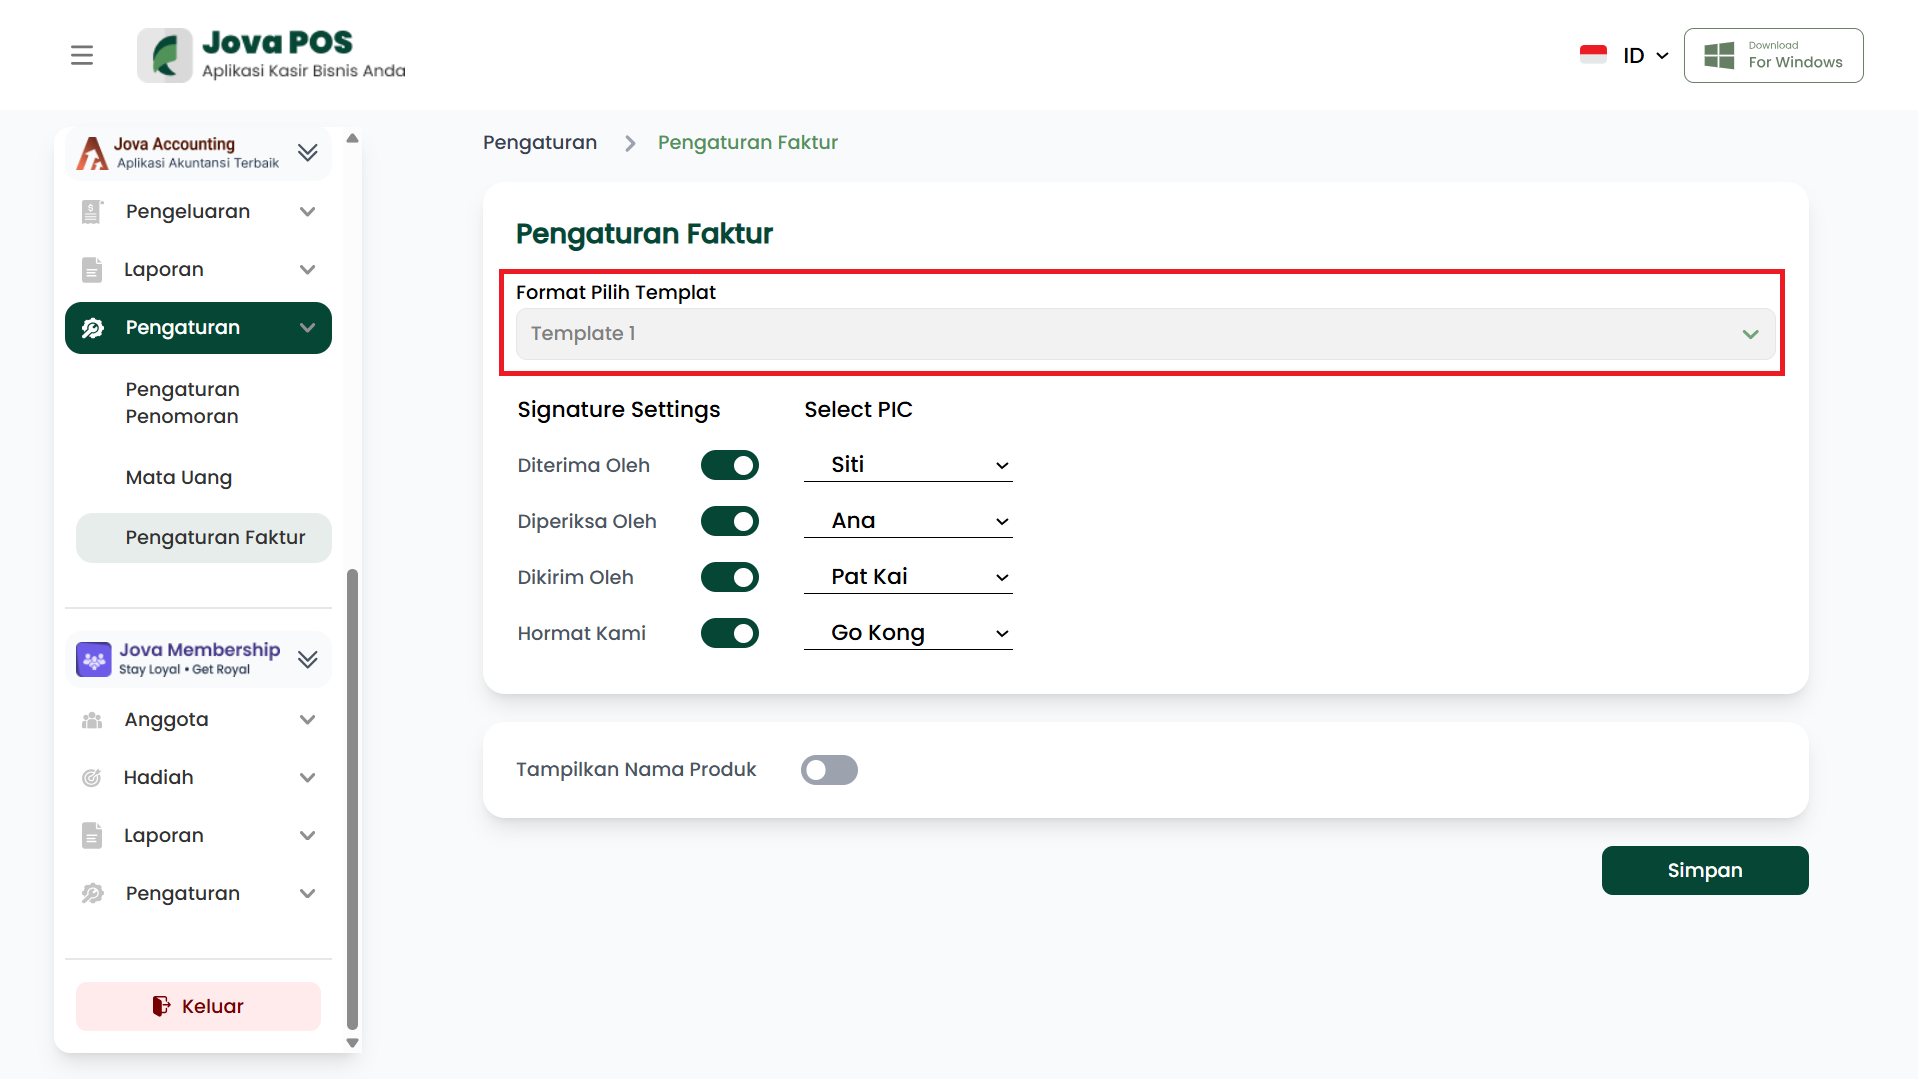Go to Pengaturan breadcrumb link
This screenshot has height=1079, width=1918.
540,143
